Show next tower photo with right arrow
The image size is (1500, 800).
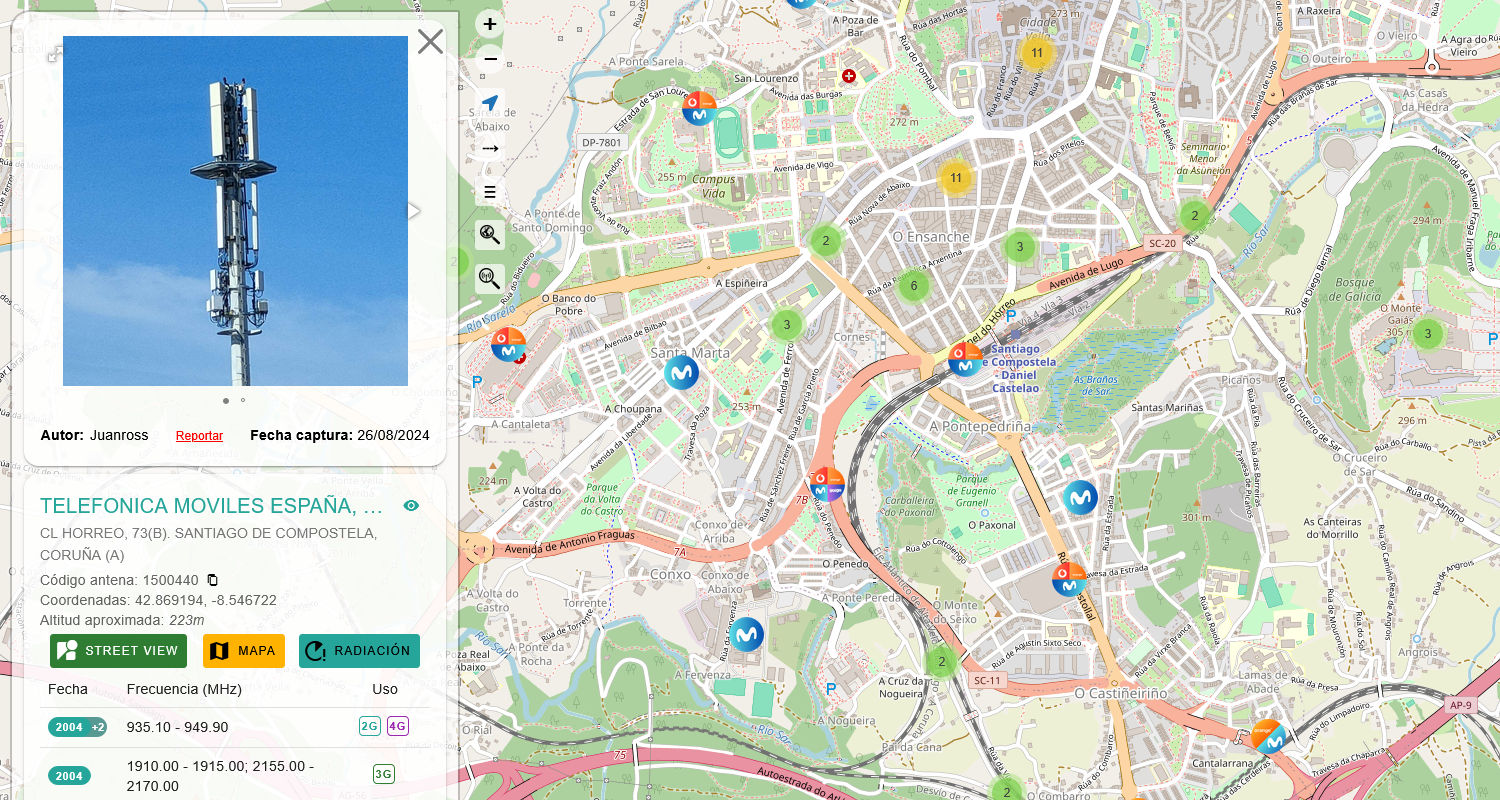(413, 211)
